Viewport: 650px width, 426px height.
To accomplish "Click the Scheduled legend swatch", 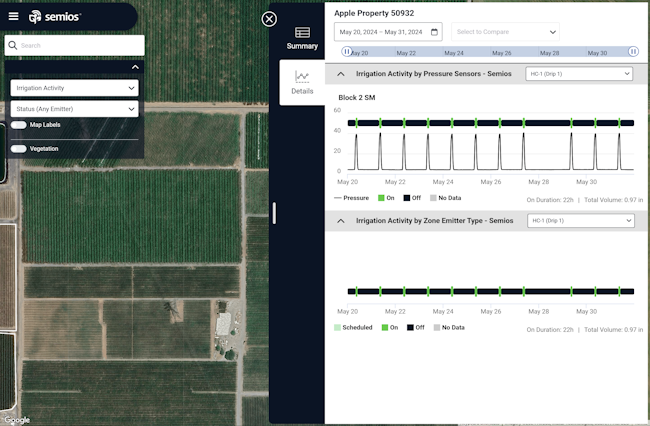I will point(337,327).
